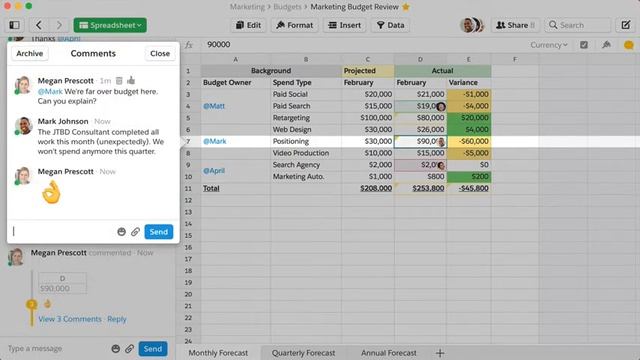Open the Format menu
640x360 pixels.
pos(295,25)
